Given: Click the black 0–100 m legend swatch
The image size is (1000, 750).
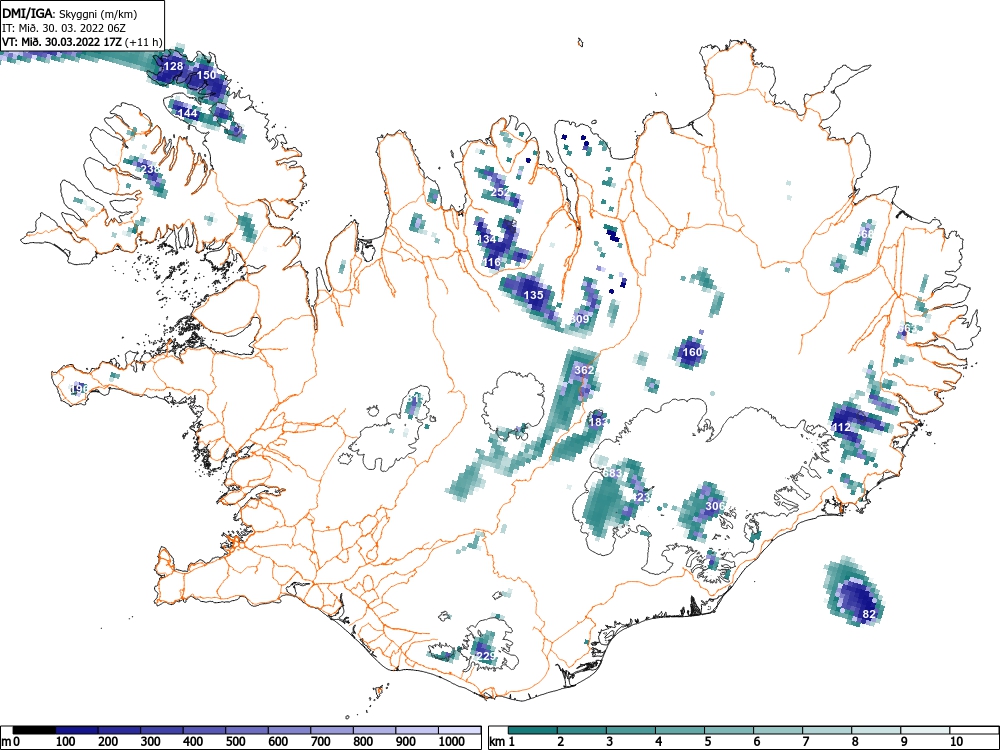Looking at the screenshot, I should pyautogui.click(x=34, y=730).
